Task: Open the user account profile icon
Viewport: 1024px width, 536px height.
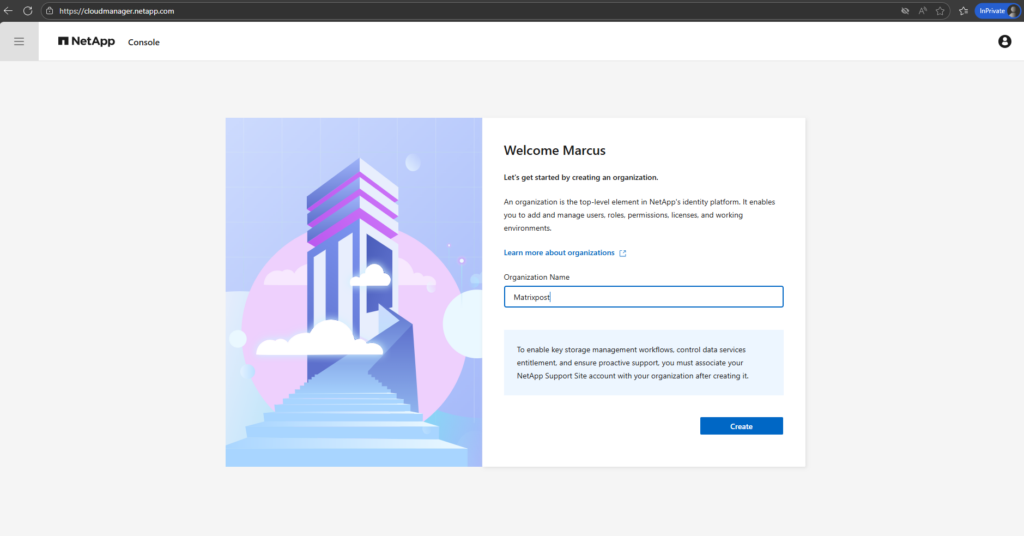Action: (x=1004, y=42)
